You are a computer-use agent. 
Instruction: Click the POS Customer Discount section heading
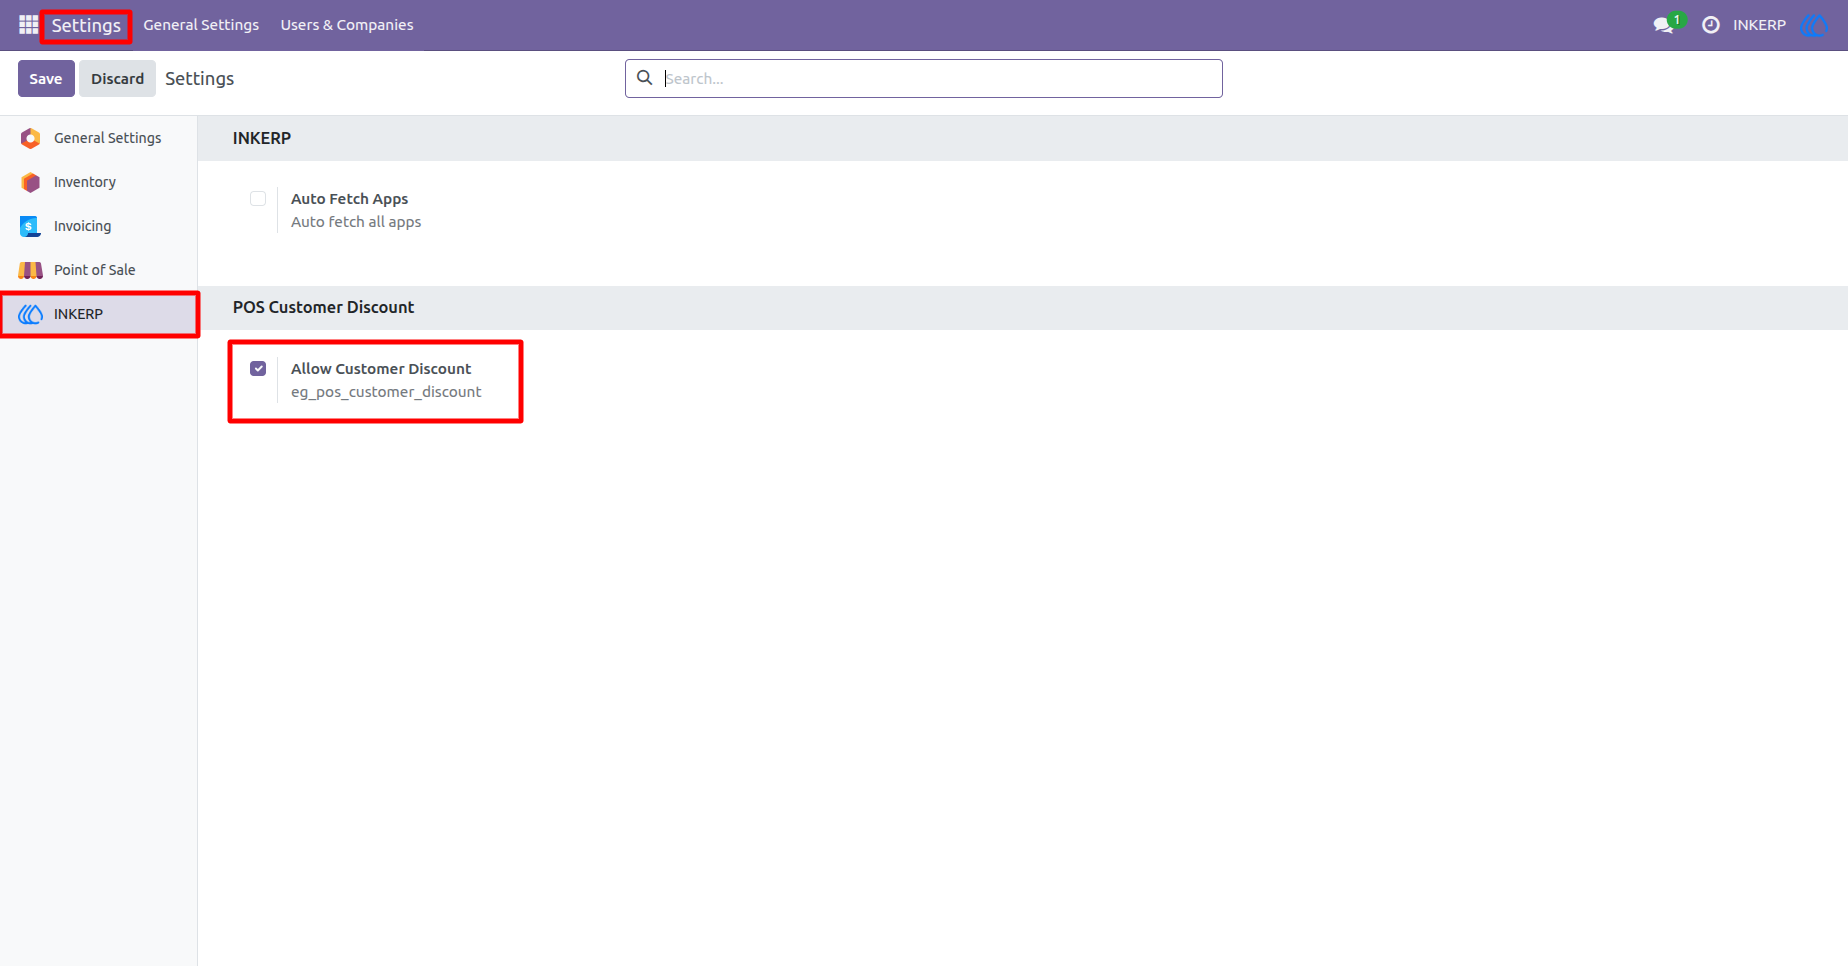(x=323, y=307)
